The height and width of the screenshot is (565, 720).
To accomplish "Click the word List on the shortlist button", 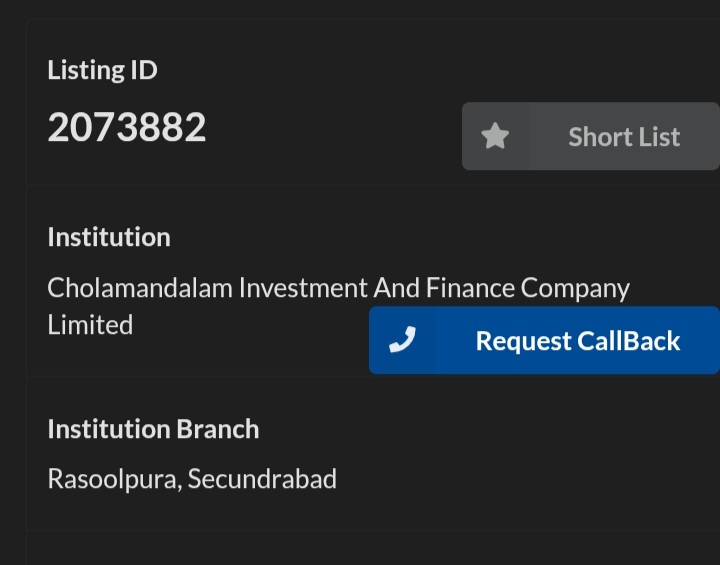I will point(659,137).
